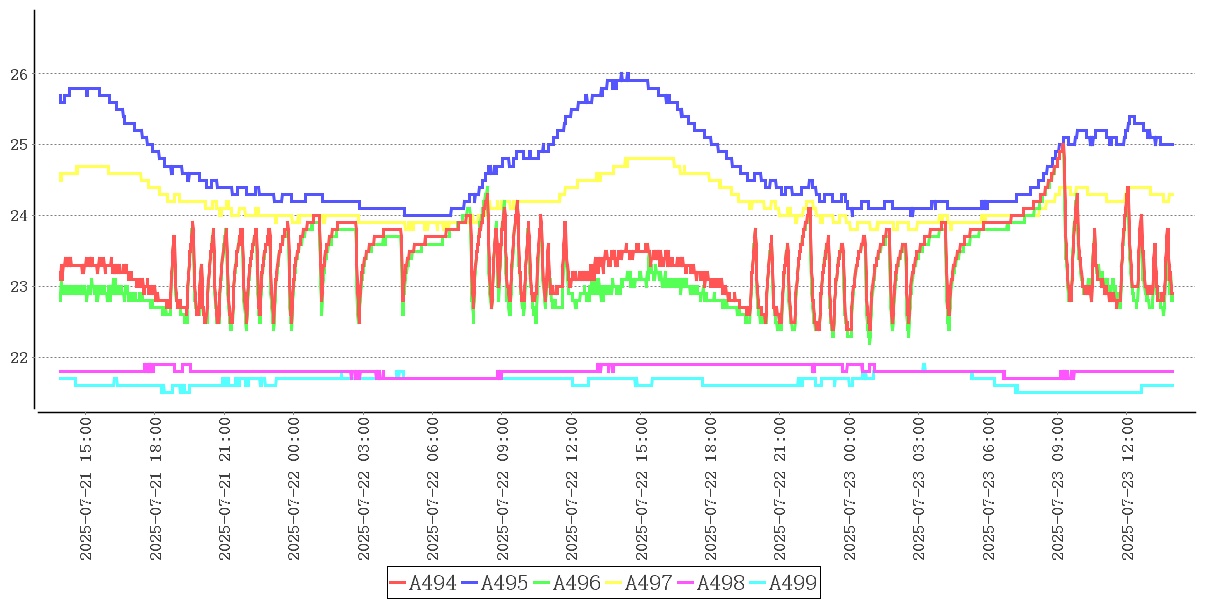
Task: Click the 2025-07-21 15:00 x-axis label
Action: [86, 490]
